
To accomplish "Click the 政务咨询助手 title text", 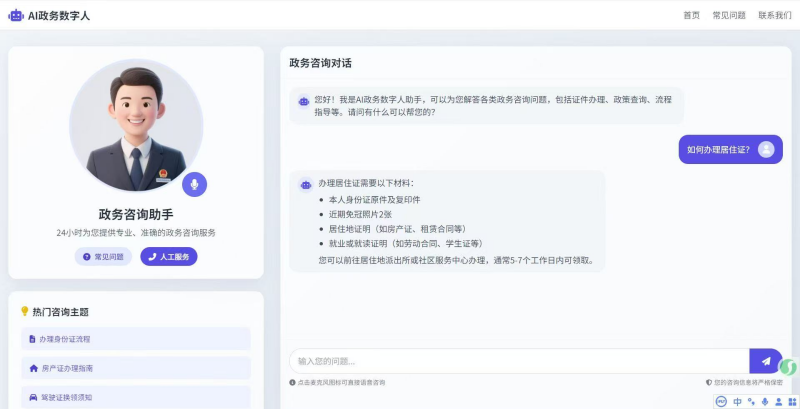I will (x=136, y=214).
